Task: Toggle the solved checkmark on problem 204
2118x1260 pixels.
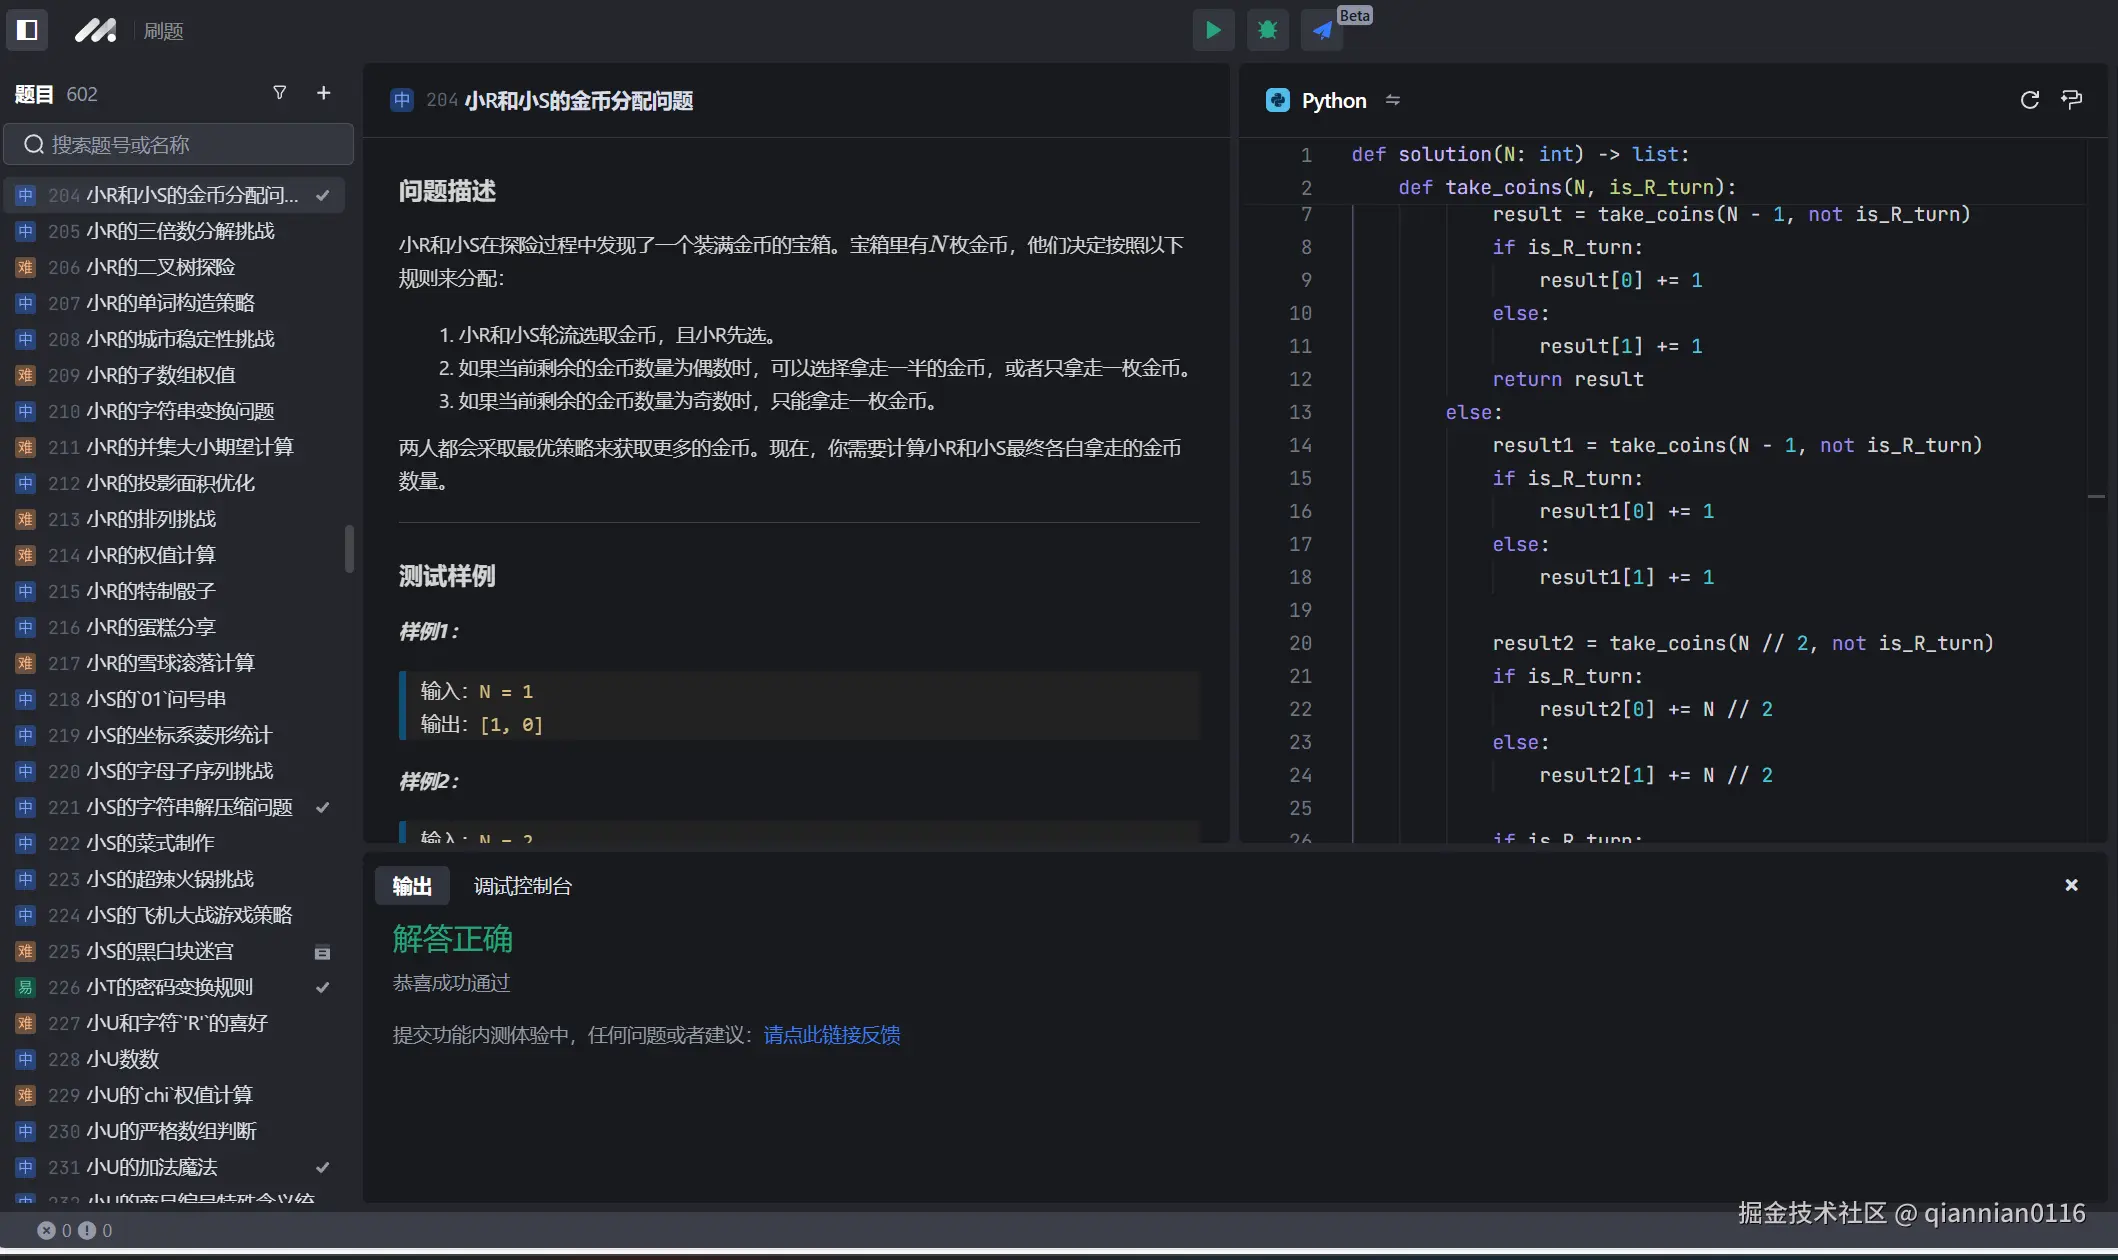Action: click(322, 195)
